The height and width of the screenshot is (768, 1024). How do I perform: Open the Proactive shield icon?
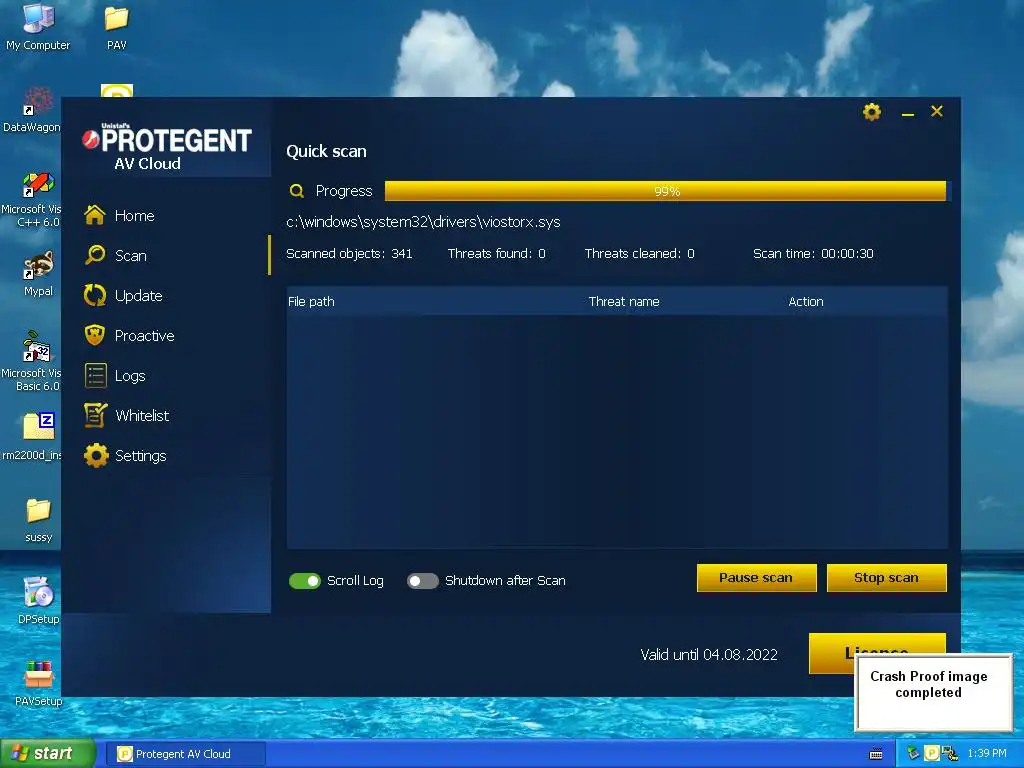click(x=95, y=335)
